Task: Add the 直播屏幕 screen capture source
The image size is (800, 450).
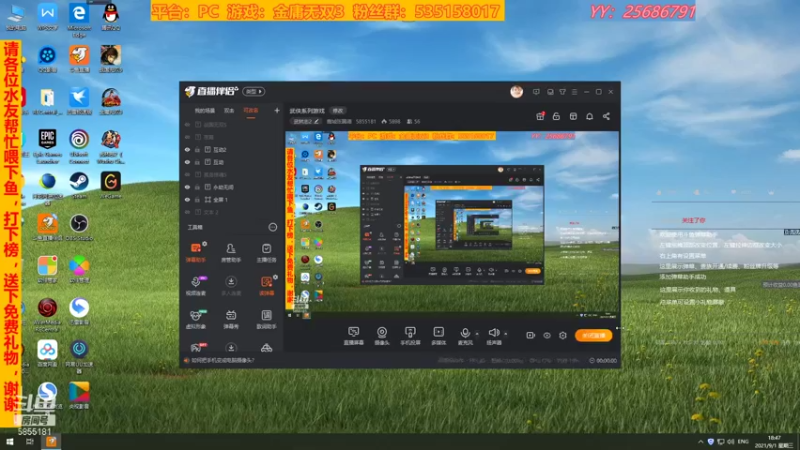Action: pos(353,336)
